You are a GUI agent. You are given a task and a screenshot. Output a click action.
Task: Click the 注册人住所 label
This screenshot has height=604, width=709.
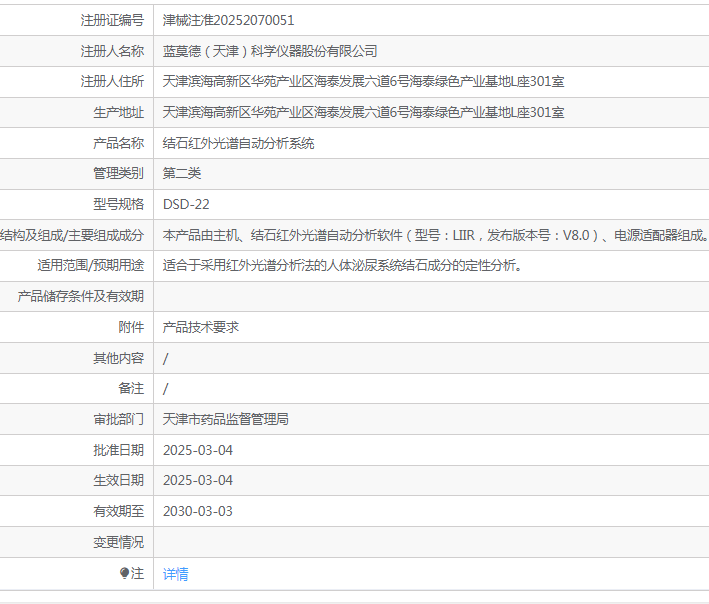coord(112,81)
